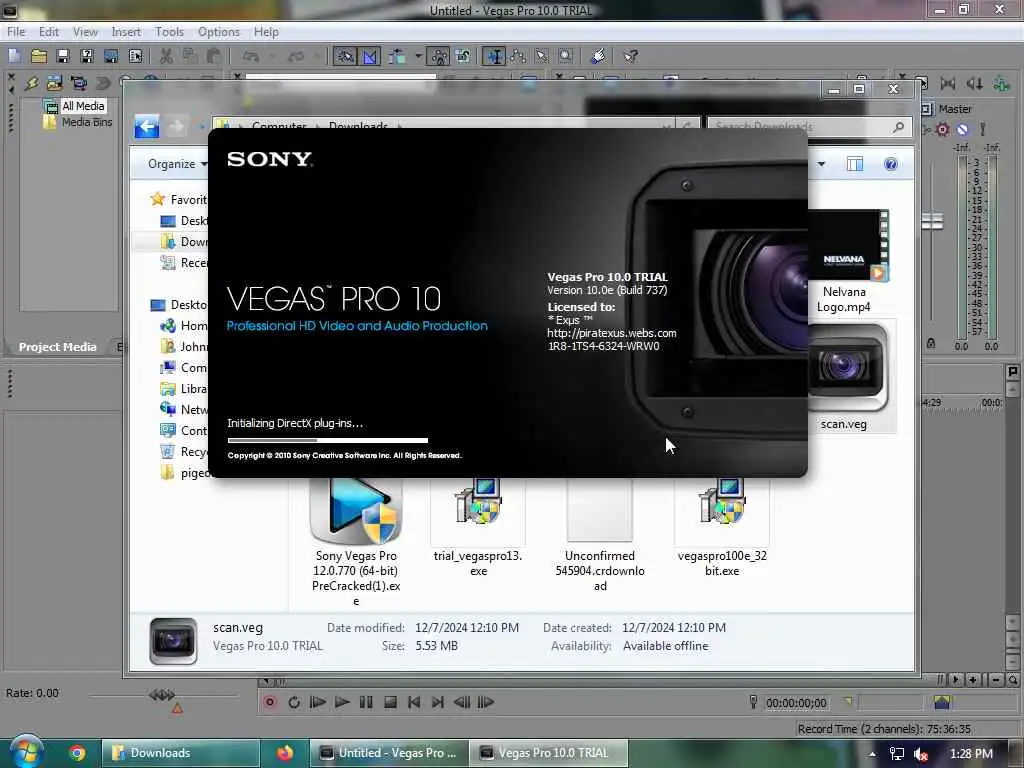Image resolution: width=1024 pixels, height=768 pixels.
Task: Click the Interactive Tutorials hand icon
Action: point(598,56)
